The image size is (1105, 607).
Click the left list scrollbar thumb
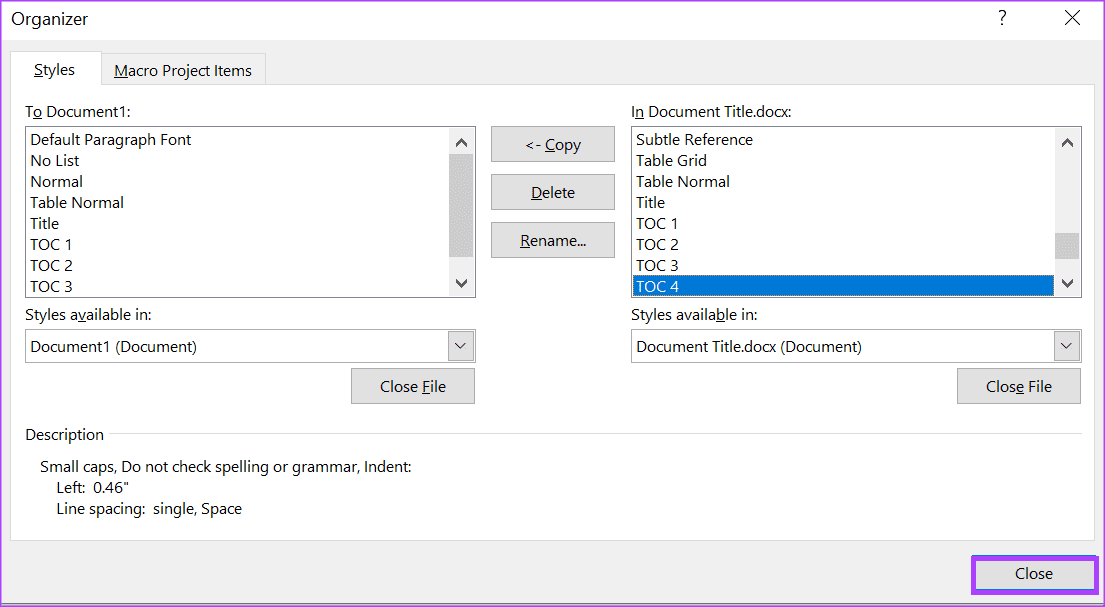click(460, 205)
